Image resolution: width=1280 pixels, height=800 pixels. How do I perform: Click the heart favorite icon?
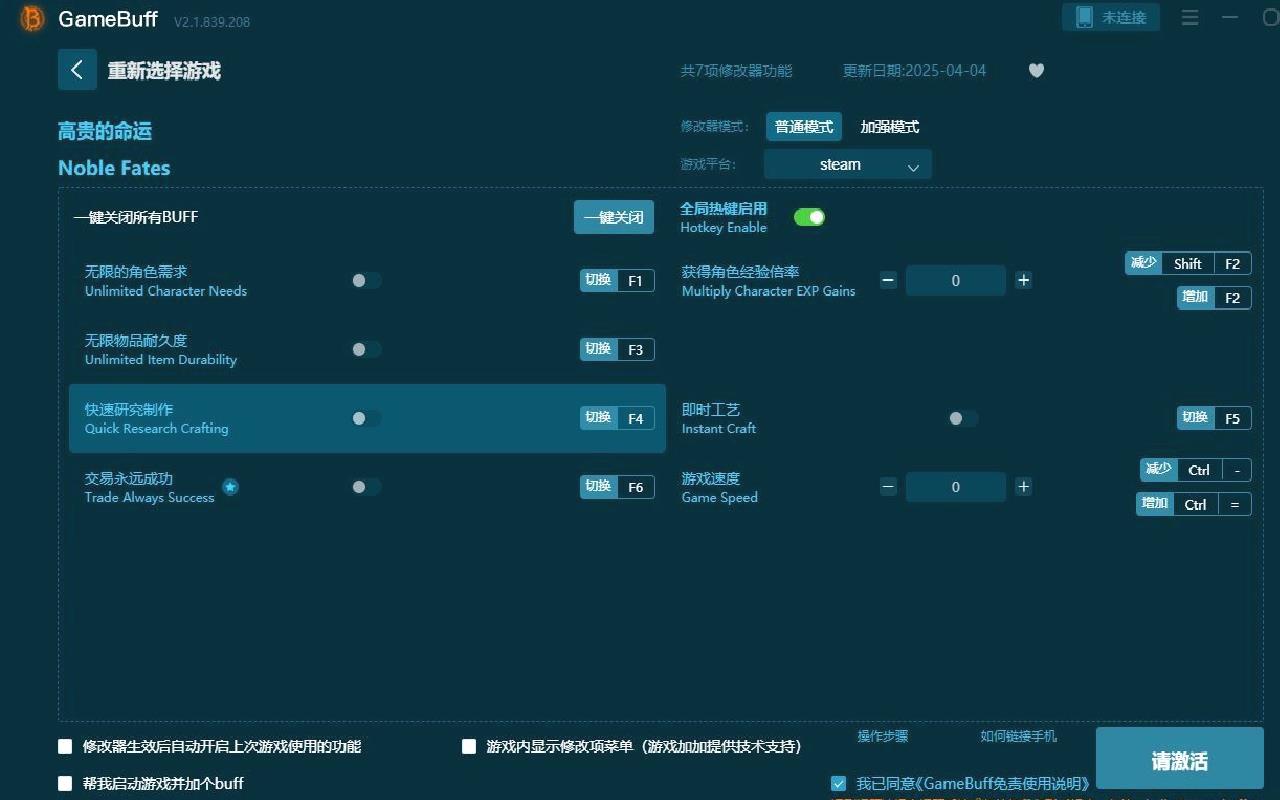point(1036,70)
